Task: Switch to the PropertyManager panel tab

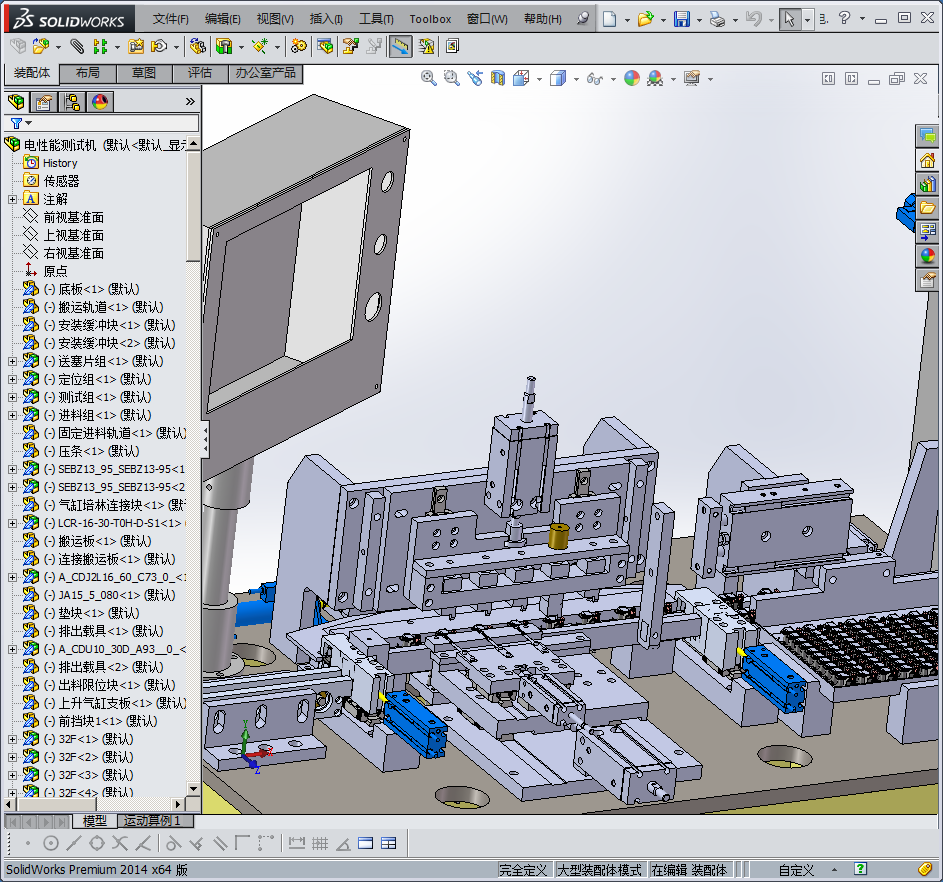Action: coord(44,102)
